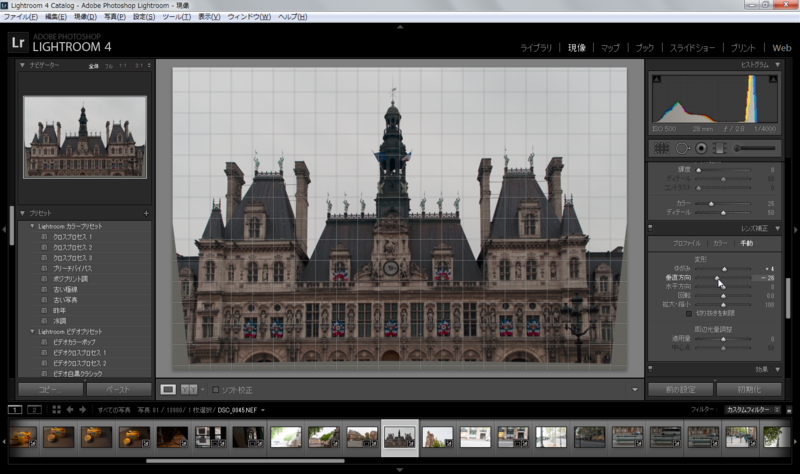Expand the 効果 panel triangle
Image resolution: width=800 pixels, height=474 pixels.
coord(778,369)
